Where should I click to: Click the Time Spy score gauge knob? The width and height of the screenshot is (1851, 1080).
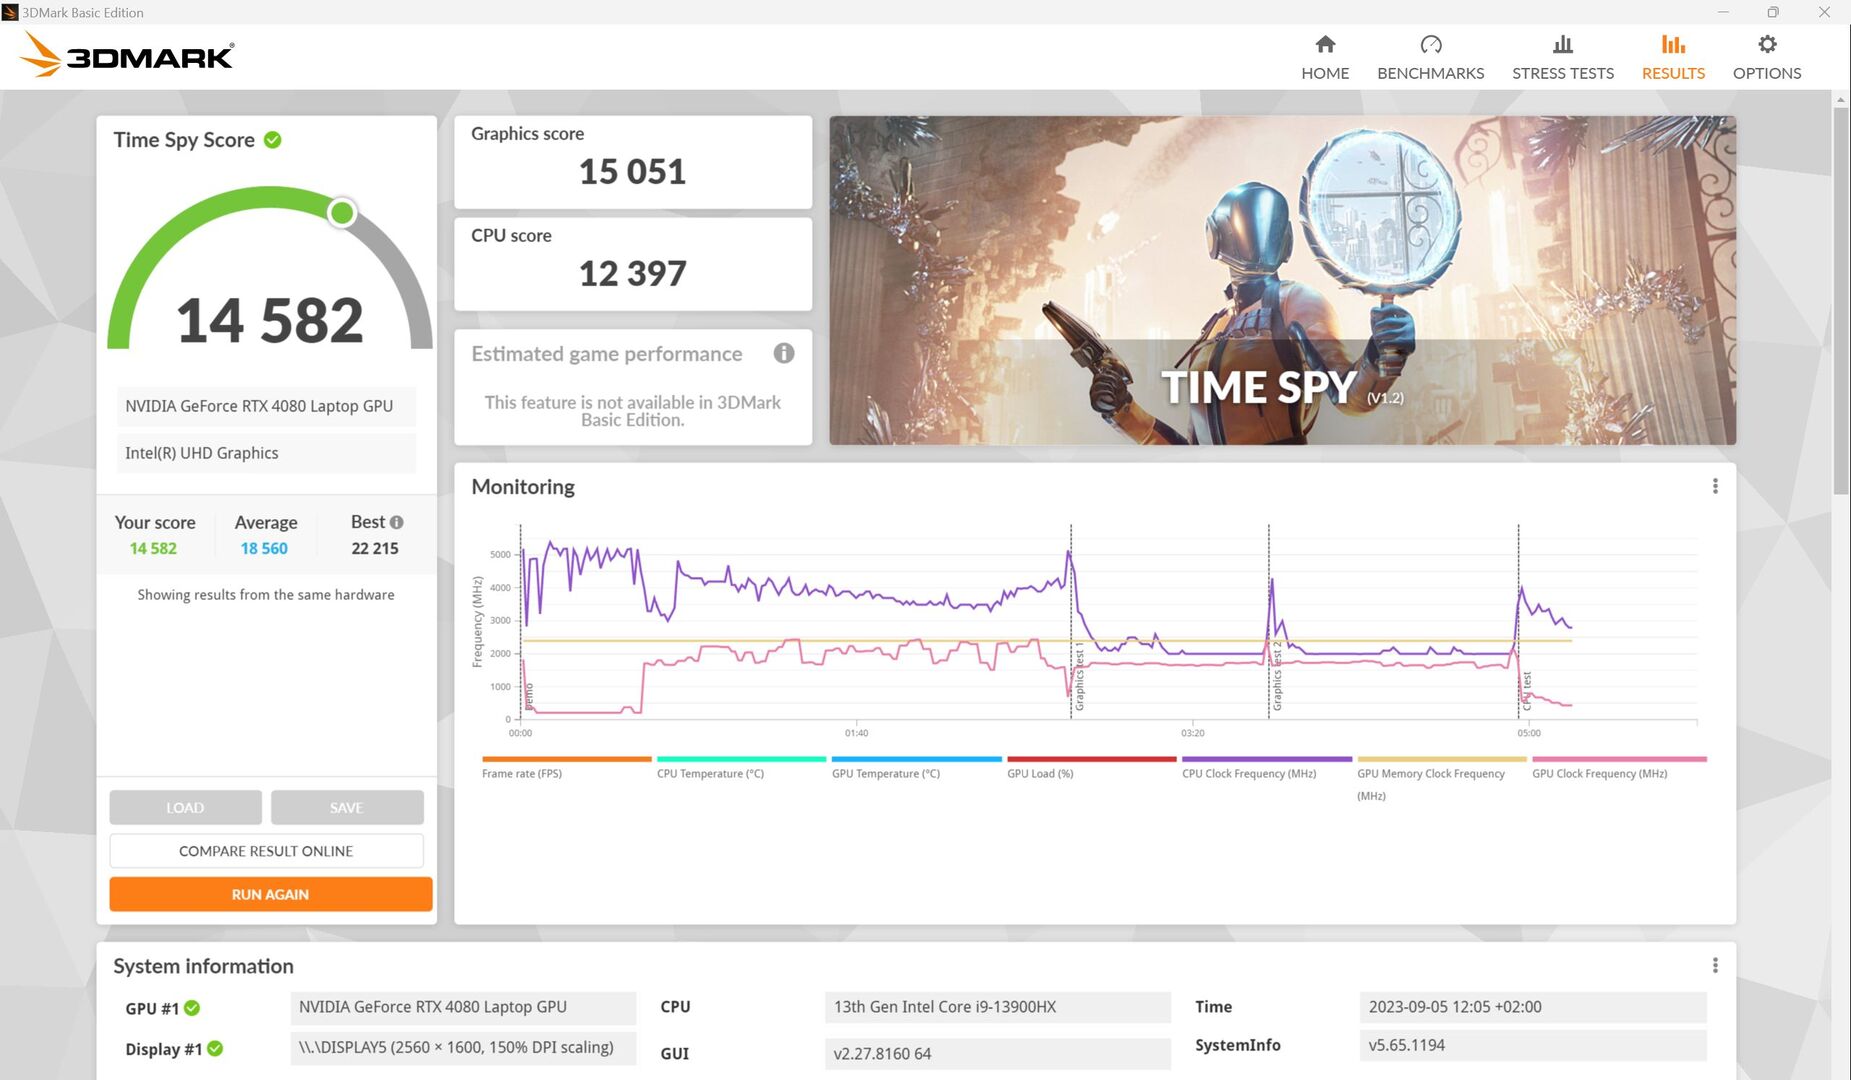point(342,212)
